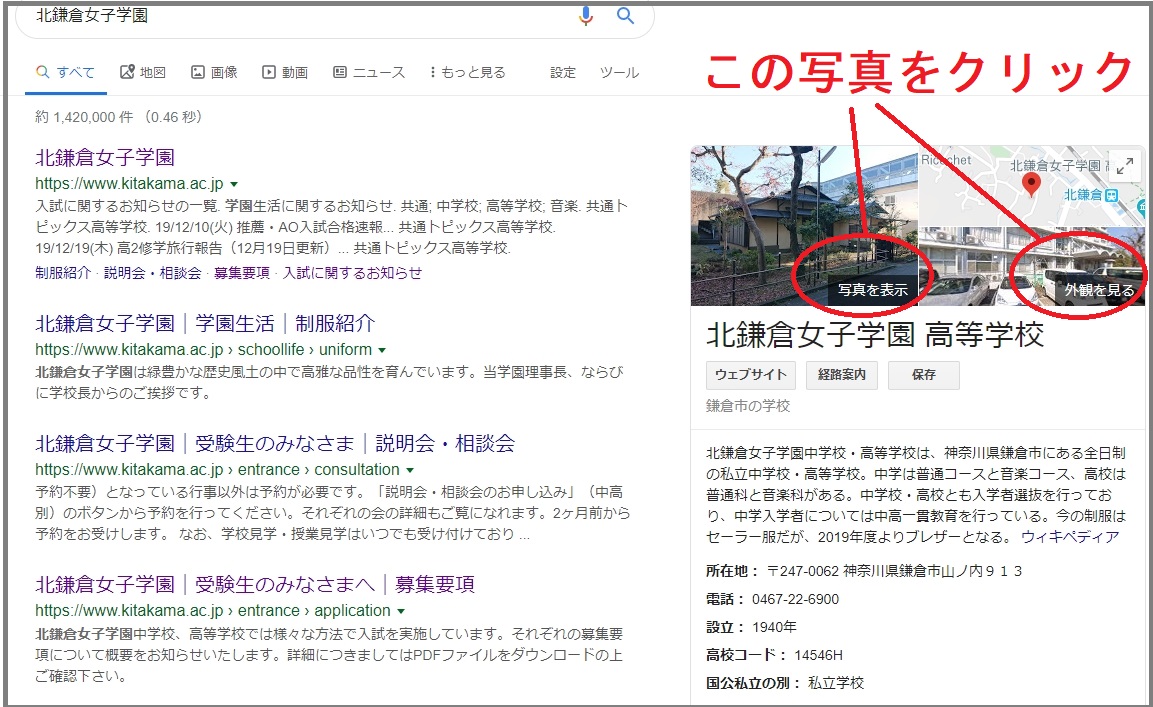
Task: Click the address 神奈川県鎌倉市山ノ内913
Action: coord(932,571)
